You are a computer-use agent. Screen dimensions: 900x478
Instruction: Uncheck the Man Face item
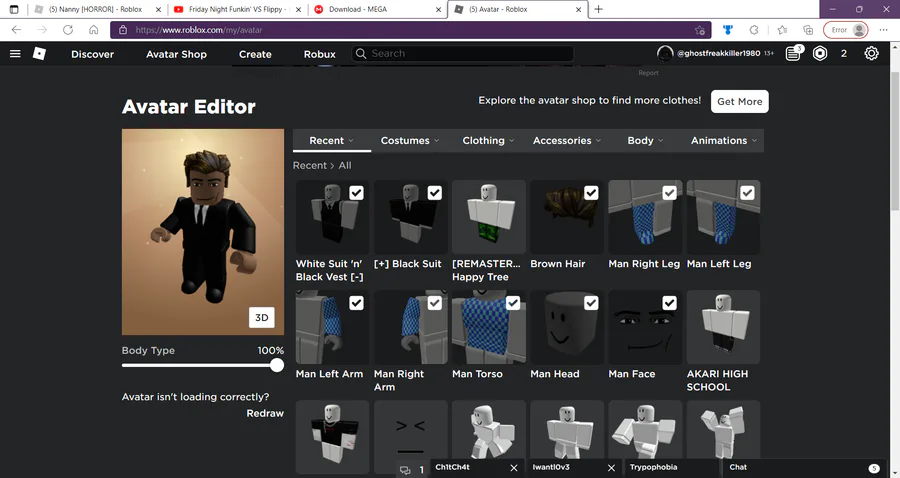[x=669, y=303]
